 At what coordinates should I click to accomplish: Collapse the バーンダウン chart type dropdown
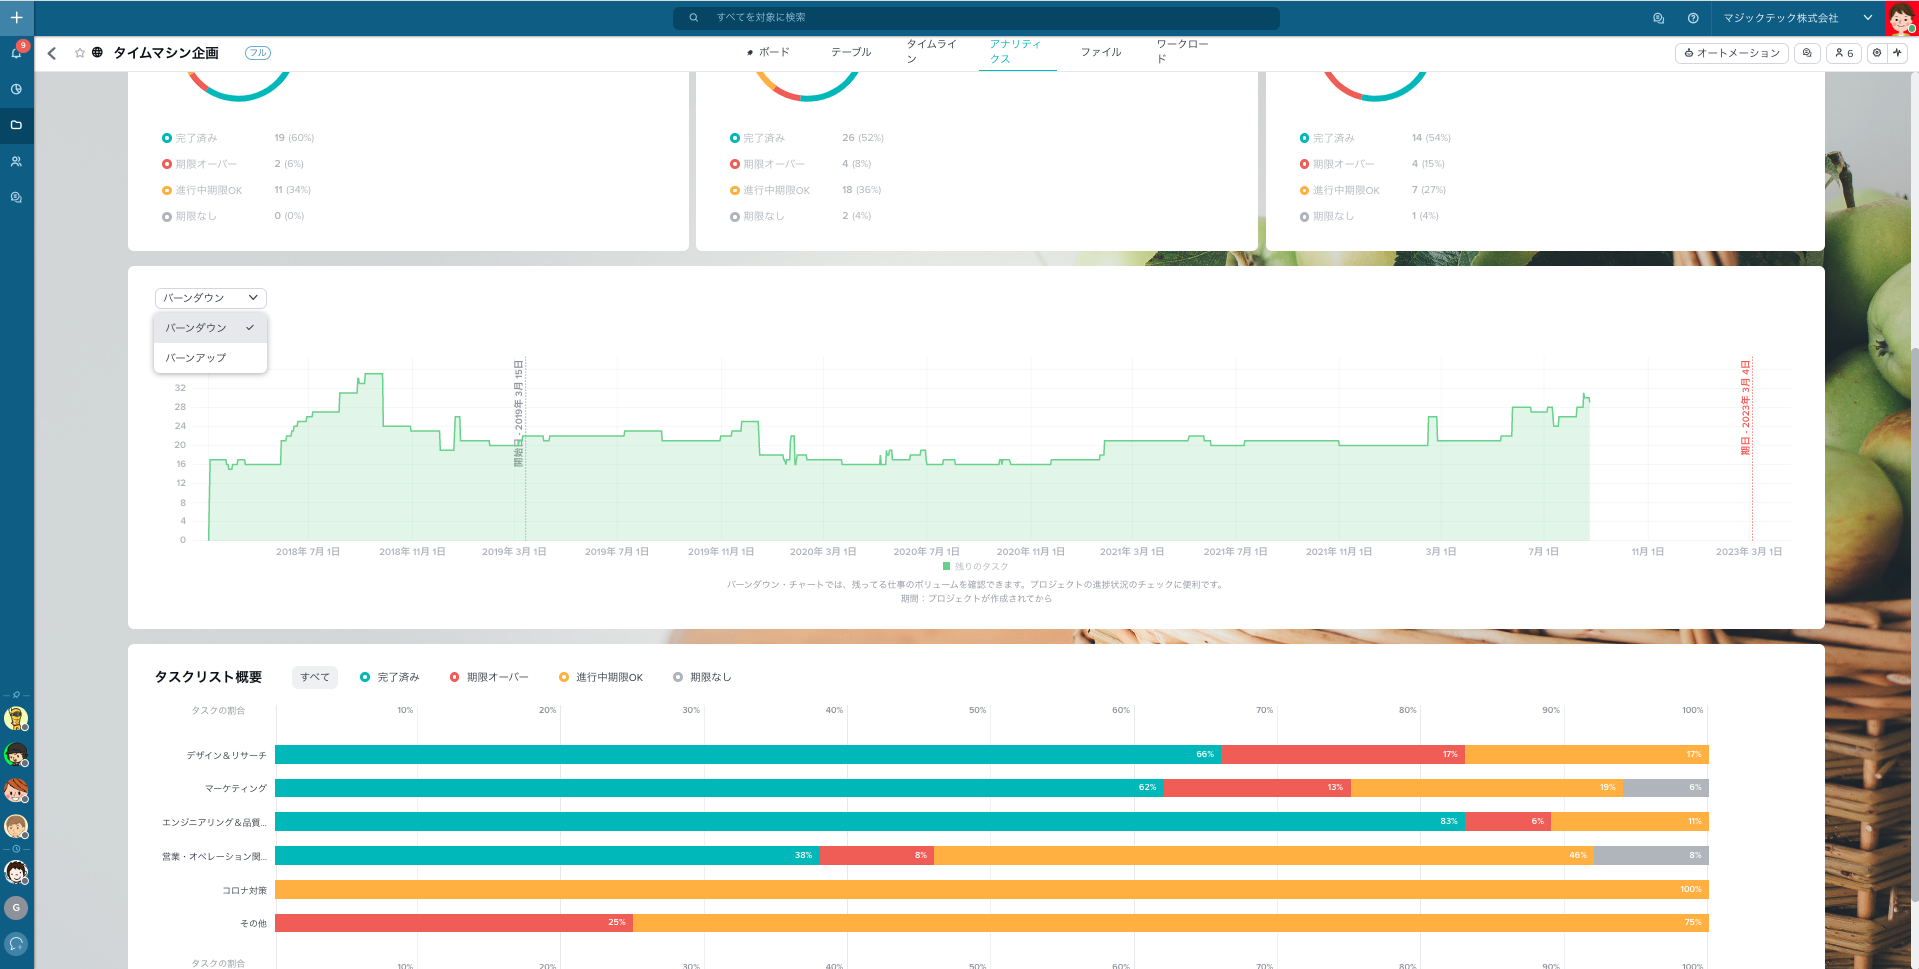click(210, 298)
